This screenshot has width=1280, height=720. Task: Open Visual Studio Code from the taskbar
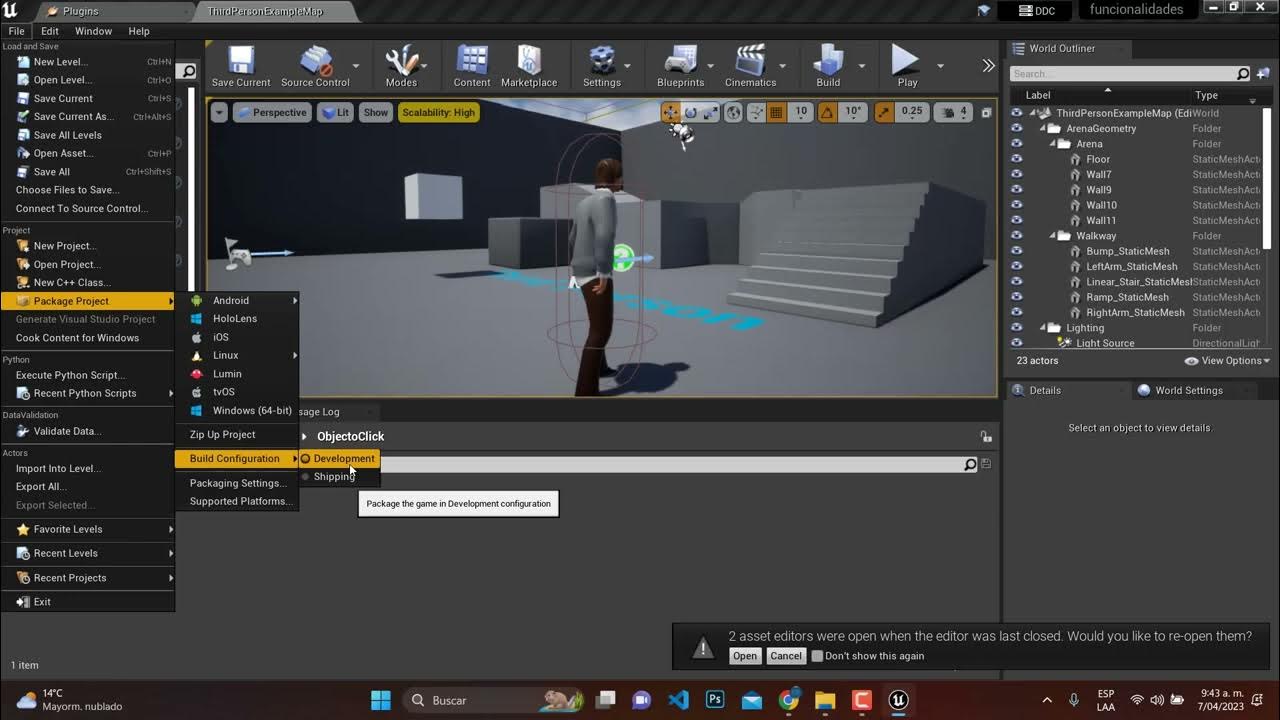click(678, 700)
